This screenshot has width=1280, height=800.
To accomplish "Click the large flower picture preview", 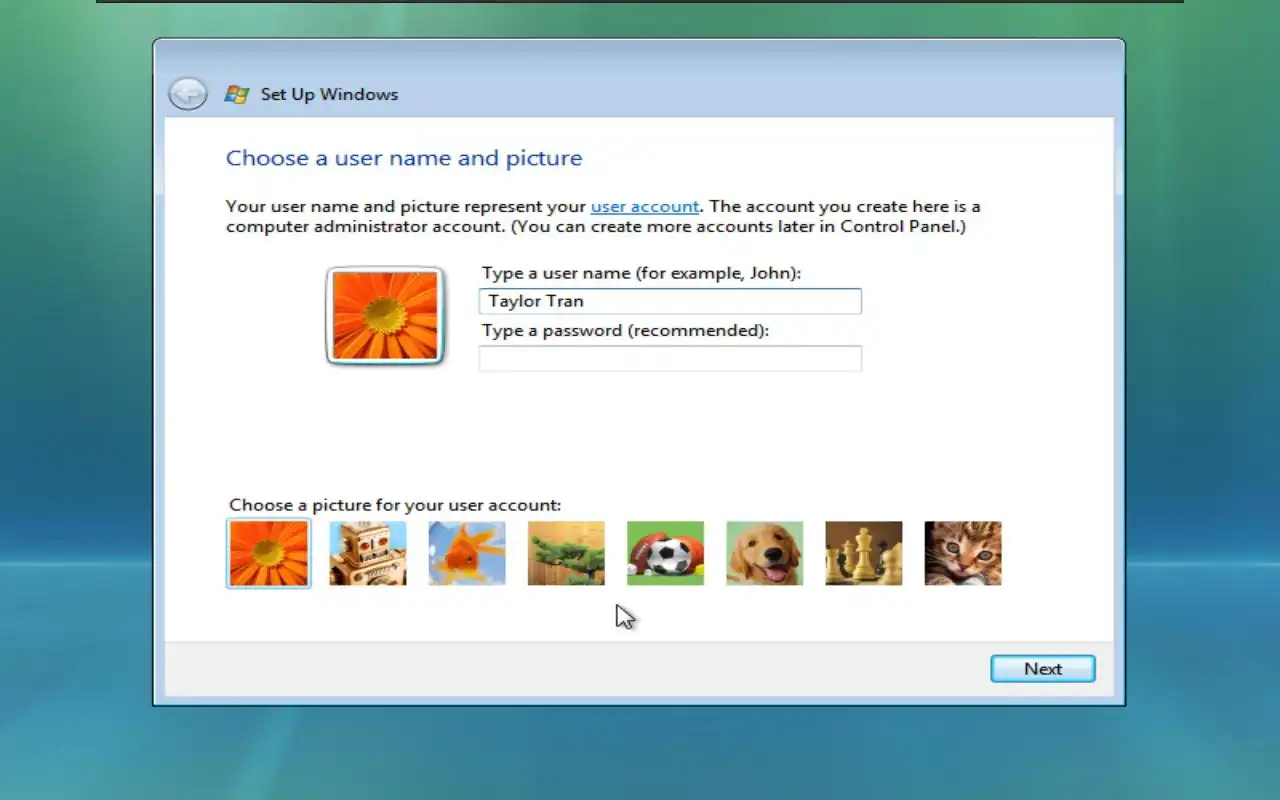I will [385, 316].
